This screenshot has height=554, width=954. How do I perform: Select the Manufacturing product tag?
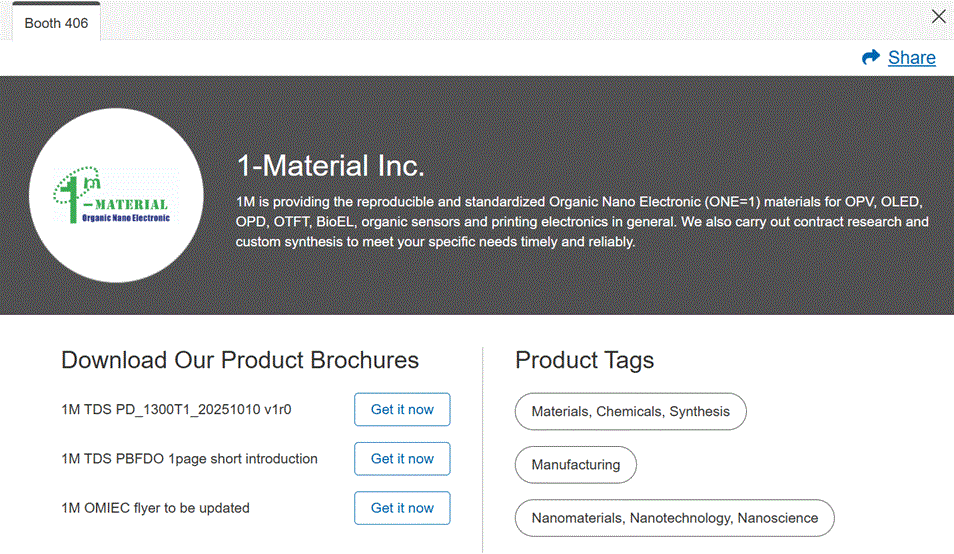tap(575, 465)
